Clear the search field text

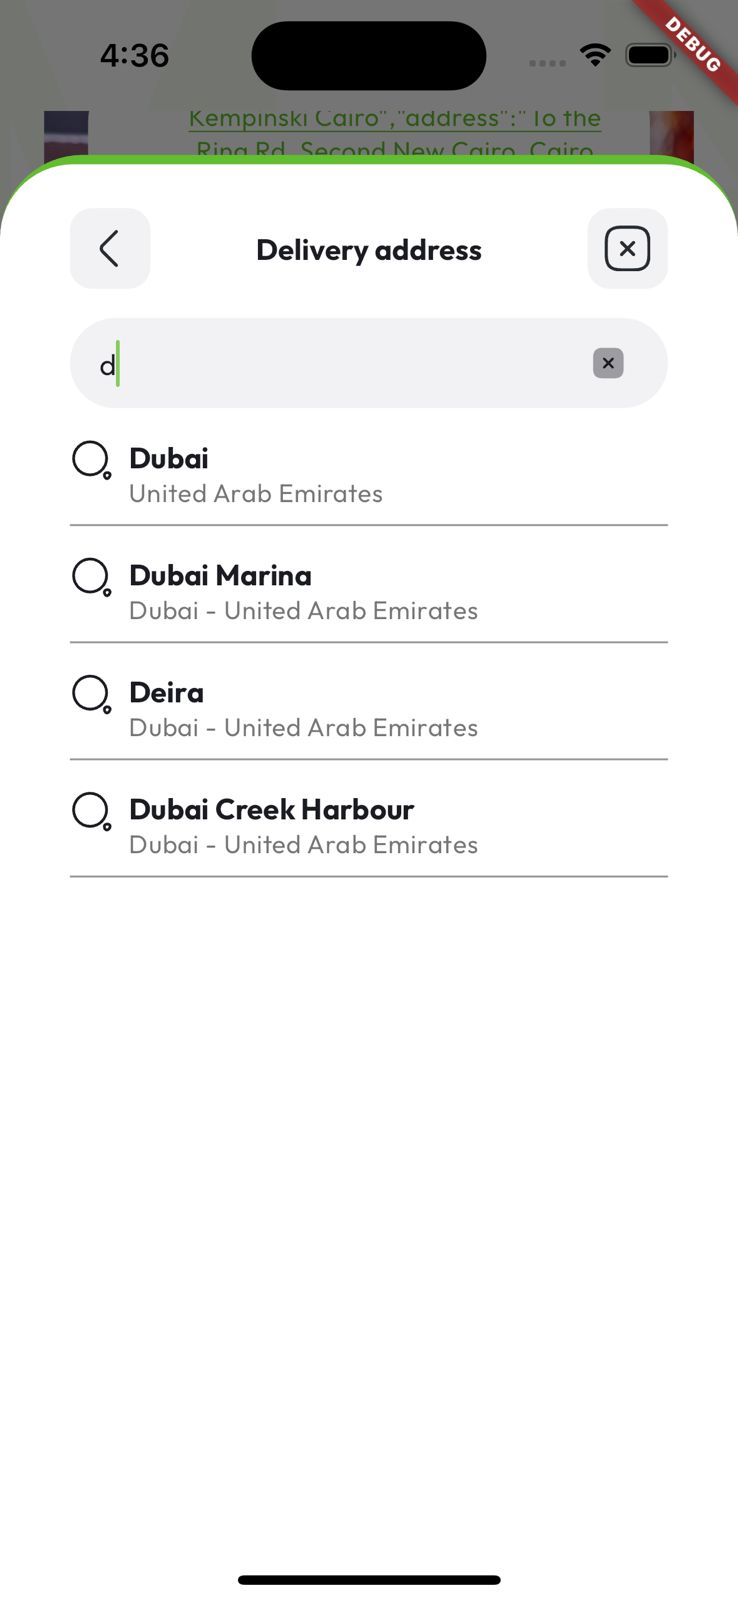click(x=608, y=363)
